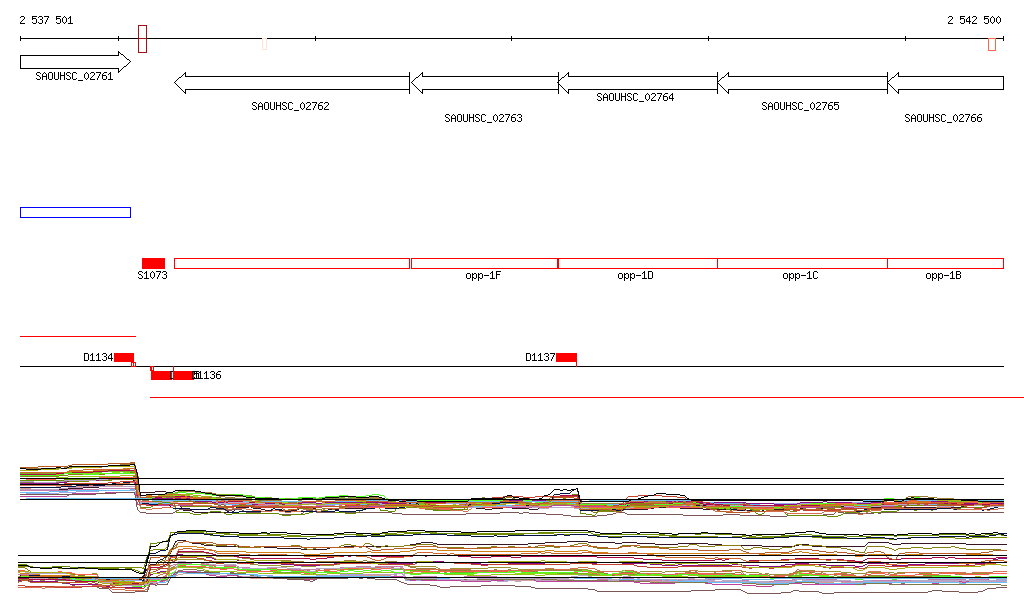
Task: Click the unlabeled red outlined region beside S1073
Action: coord(291,263)
